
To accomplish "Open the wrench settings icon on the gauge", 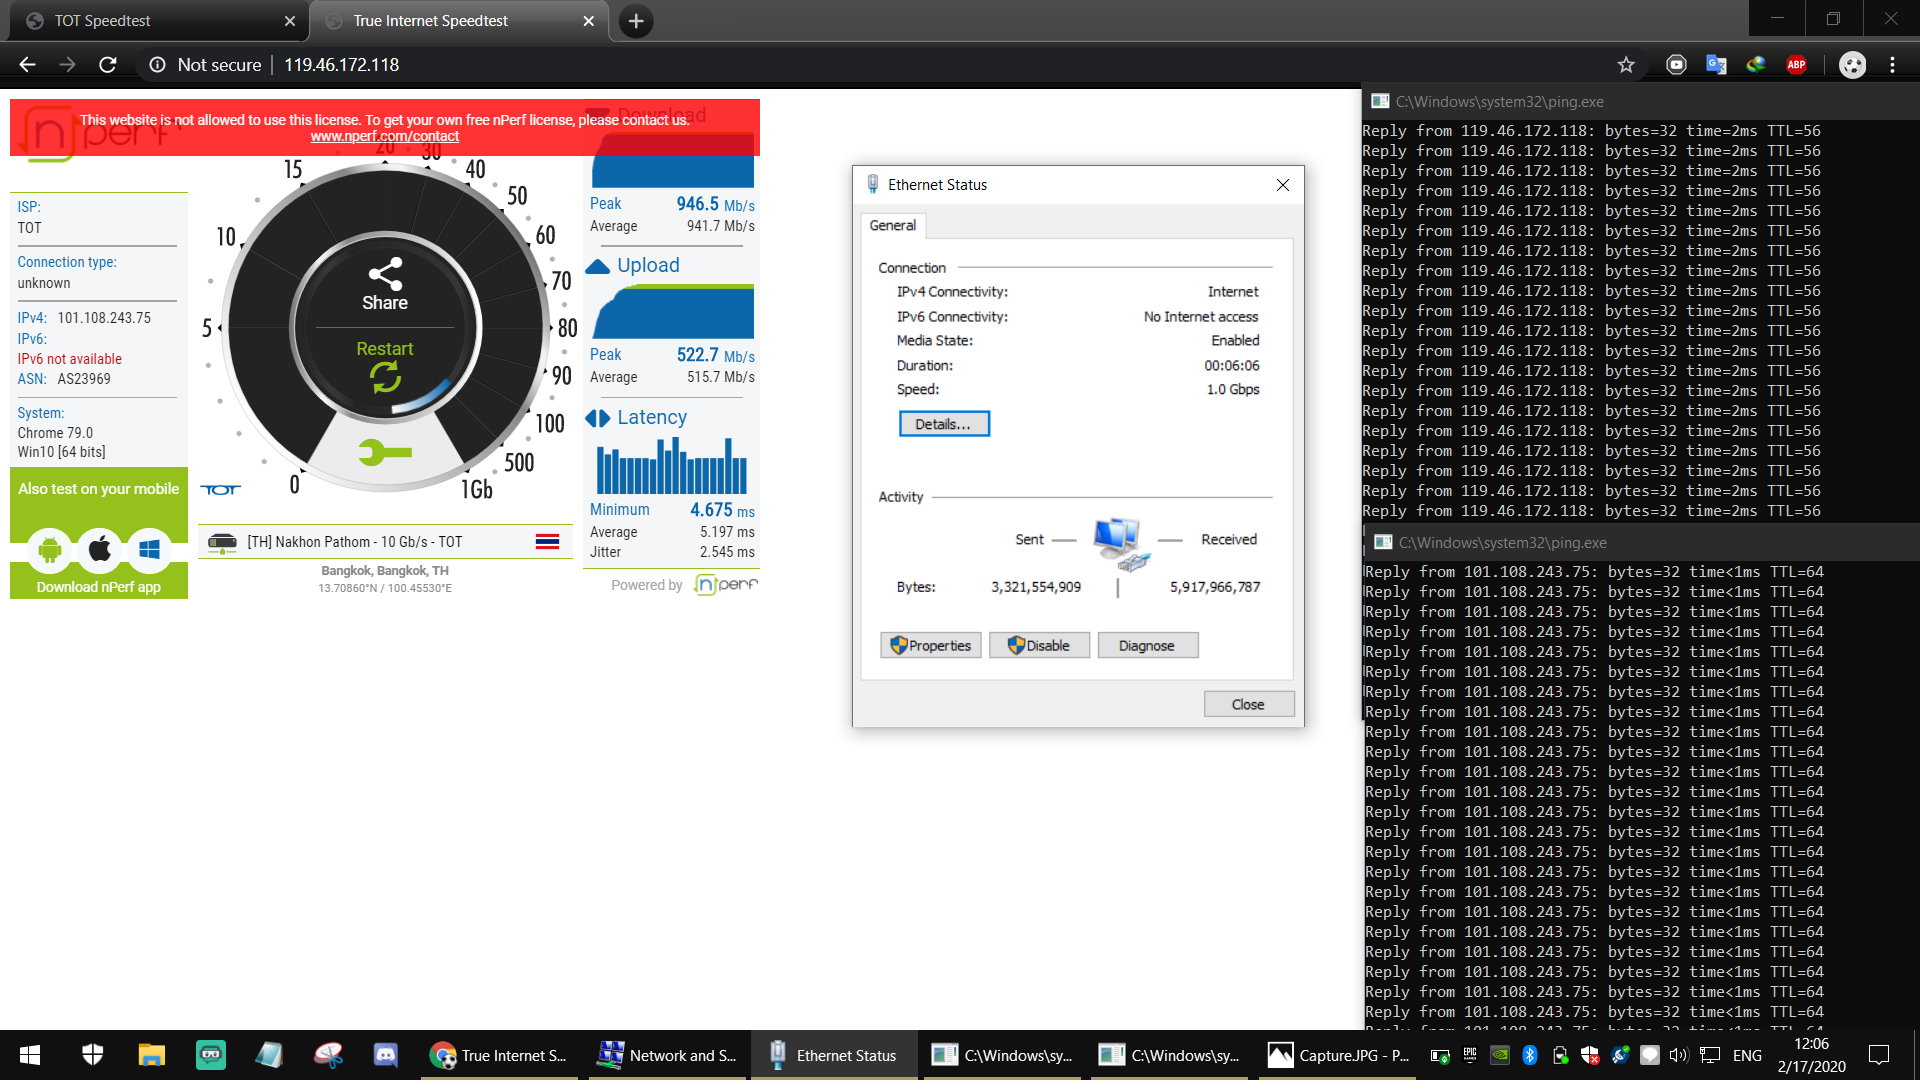I will pyautogui.click(x=384, y=453).
